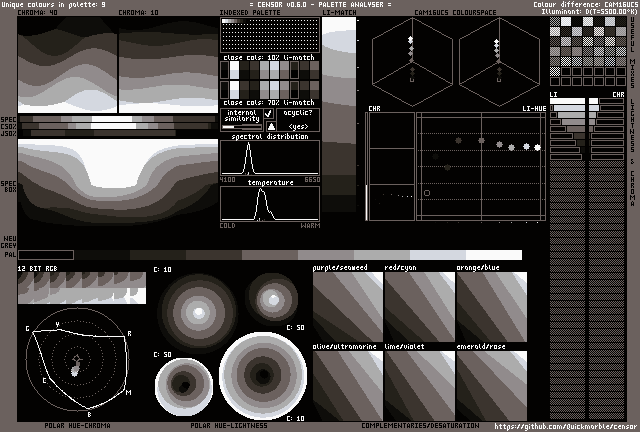Click the triangle warning icon beside acyclic
The height and width of the screenshot is (432, 640).
tap(271, 126)
